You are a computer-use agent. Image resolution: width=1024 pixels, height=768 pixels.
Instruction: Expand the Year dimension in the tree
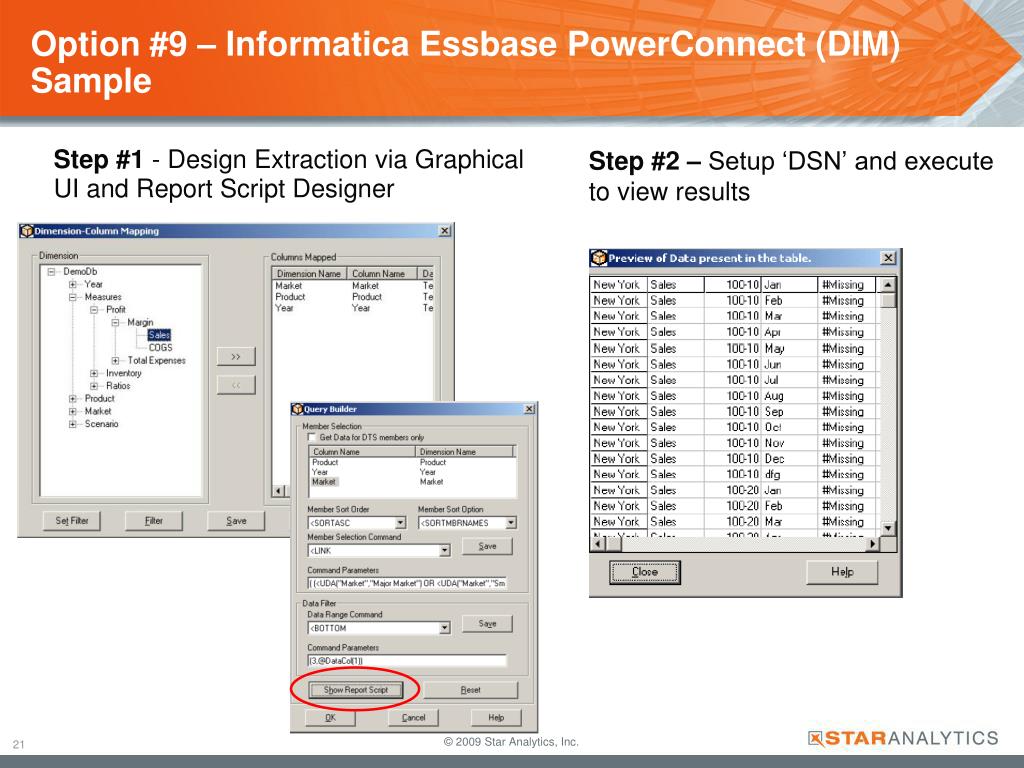72,285
